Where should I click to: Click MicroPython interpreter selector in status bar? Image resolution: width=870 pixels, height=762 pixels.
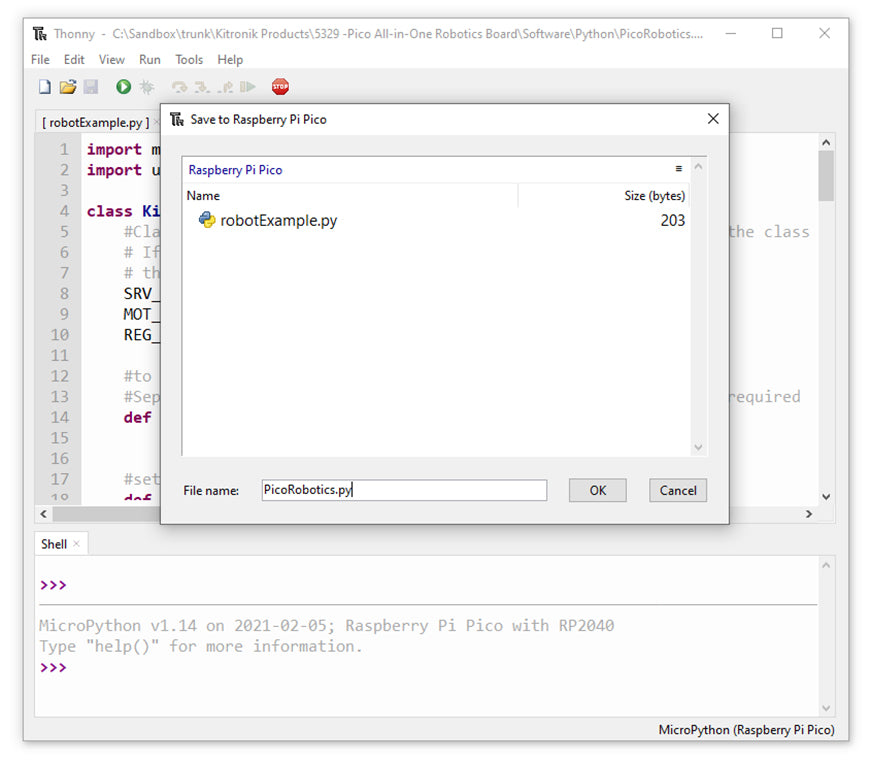[x=746, y=730]
